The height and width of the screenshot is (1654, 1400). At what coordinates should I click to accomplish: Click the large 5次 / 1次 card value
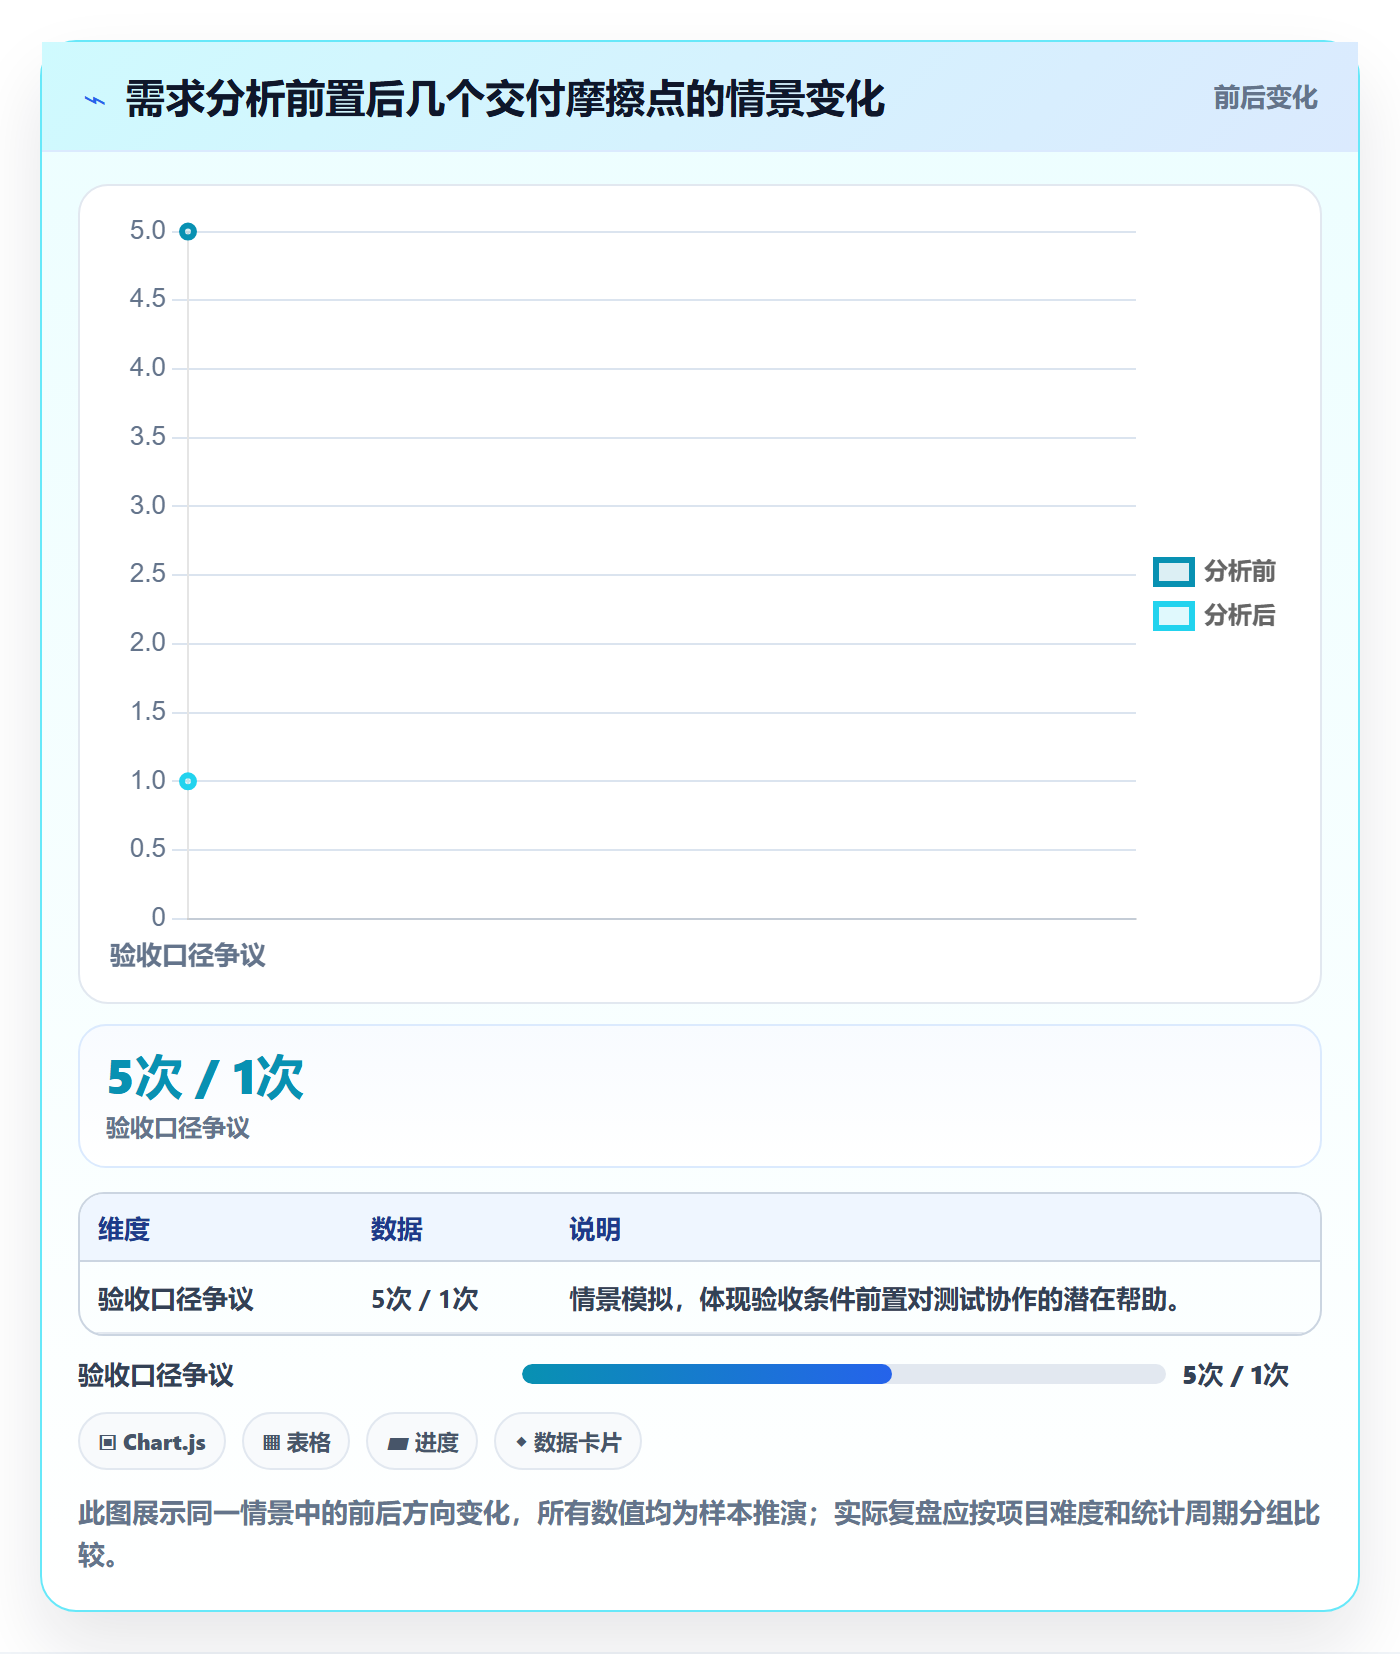(205, 1077)
